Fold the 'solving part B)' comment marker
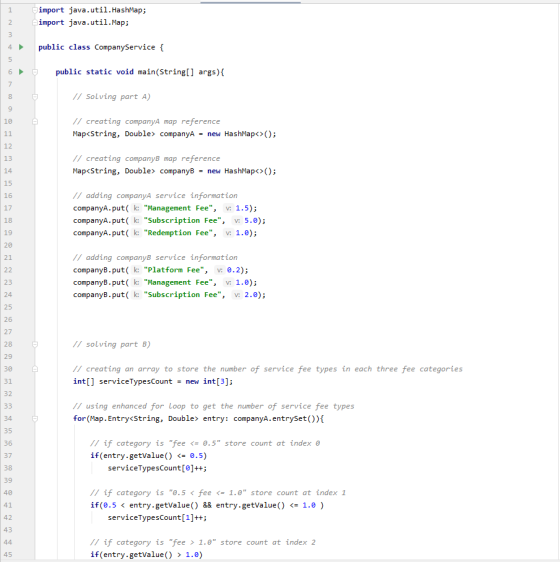 (35, 344)
